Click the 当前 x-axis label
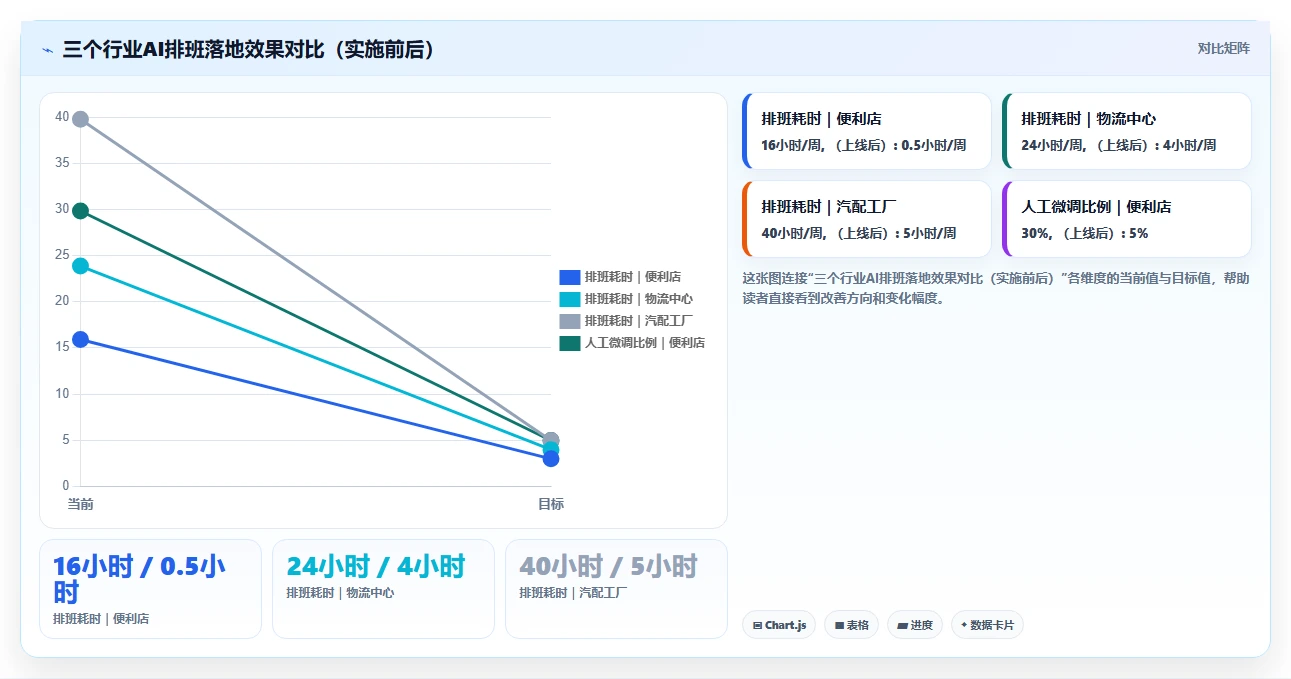1291x679 pixels. [81, 504]
